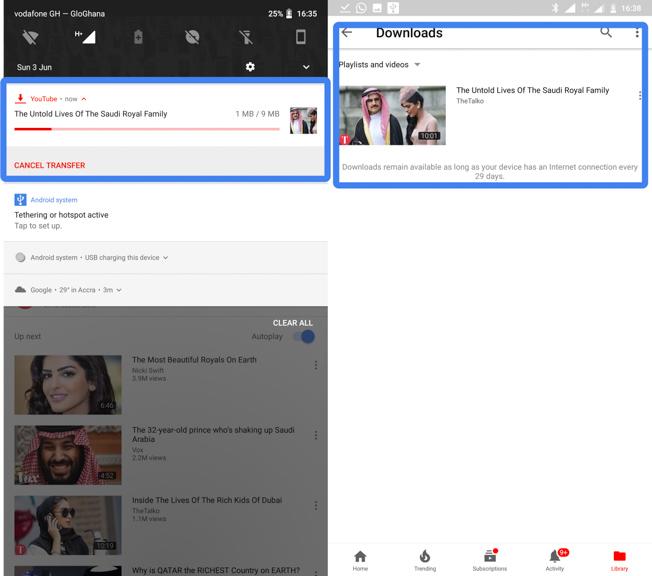Viewport: 652px width, 576px height.
Task: Search within Downloads using the magnifier
Action: (606, 33)
